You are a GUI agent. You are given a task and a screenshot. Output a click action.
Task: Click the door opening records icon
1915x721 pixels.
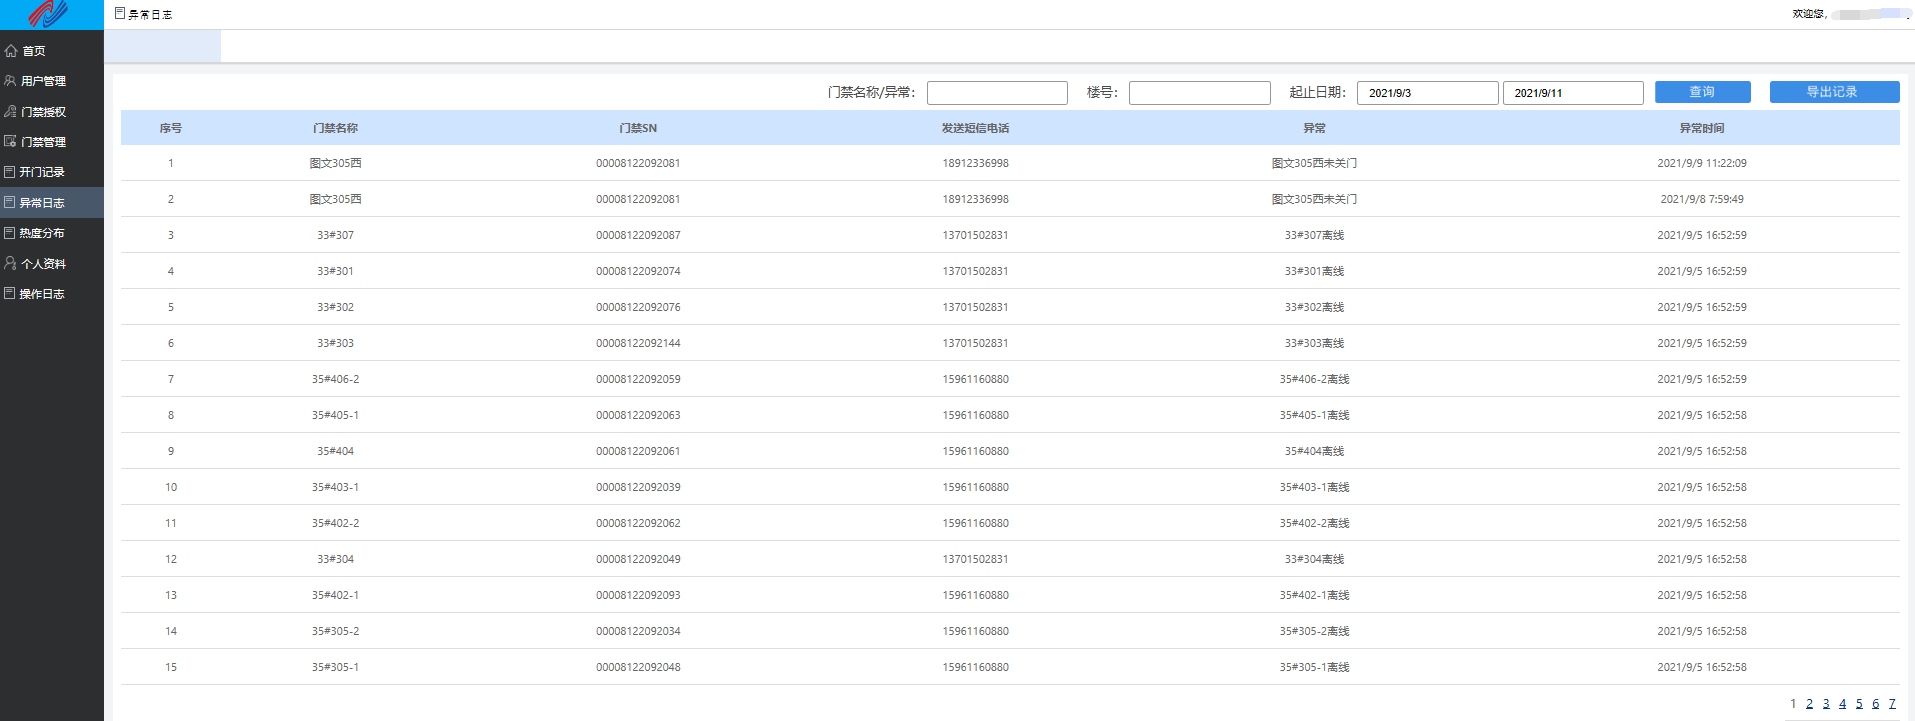(10, 172)
